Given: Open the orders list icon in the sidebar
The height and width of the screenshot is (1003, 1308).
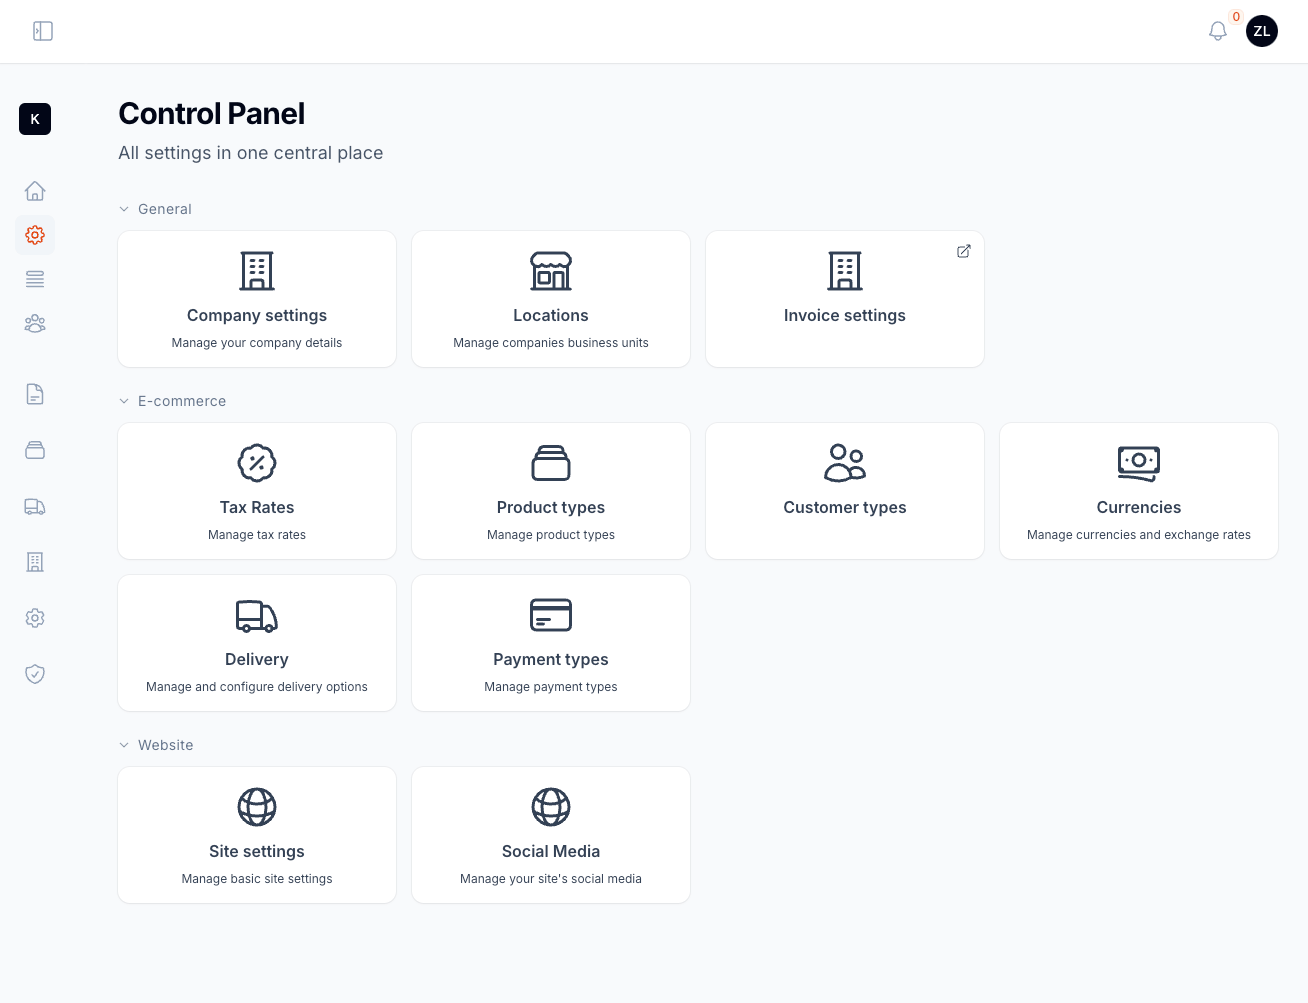Looking at the screenshot, I should point(35,279).
